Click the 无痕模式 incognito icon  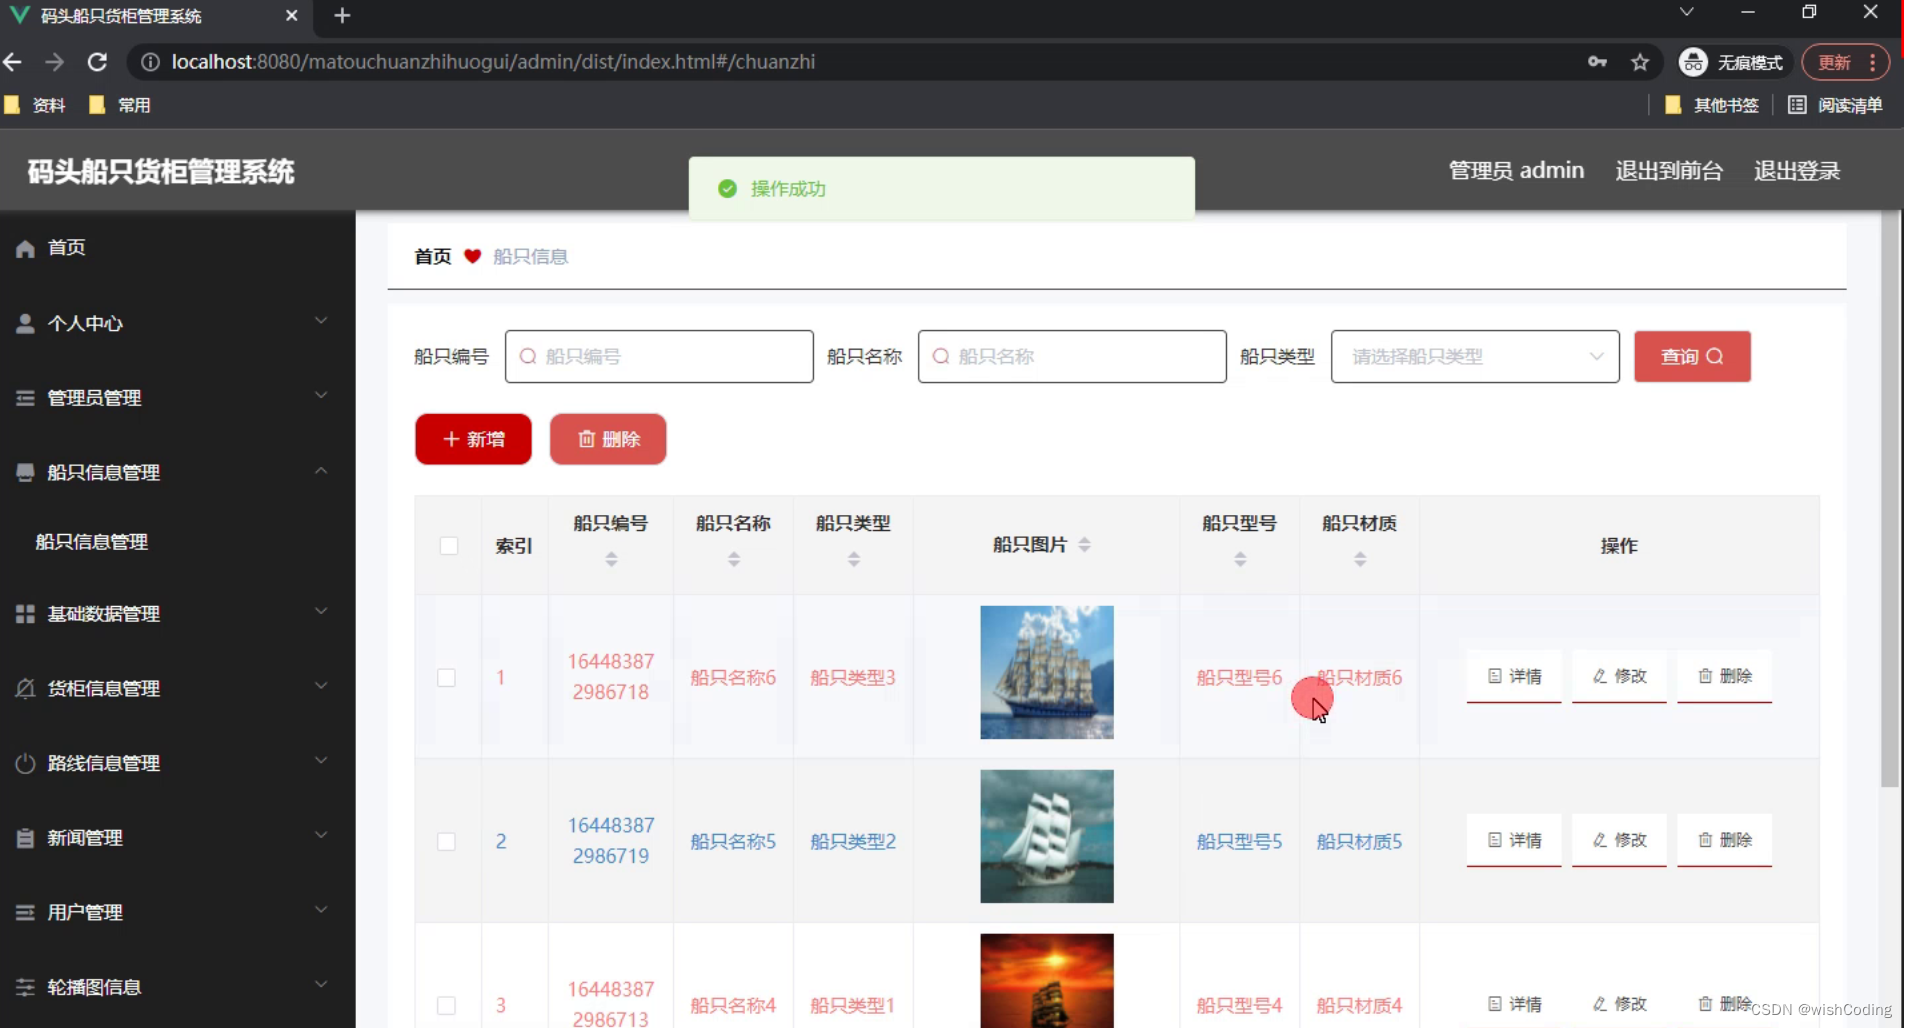click(x=1693, y=62)
